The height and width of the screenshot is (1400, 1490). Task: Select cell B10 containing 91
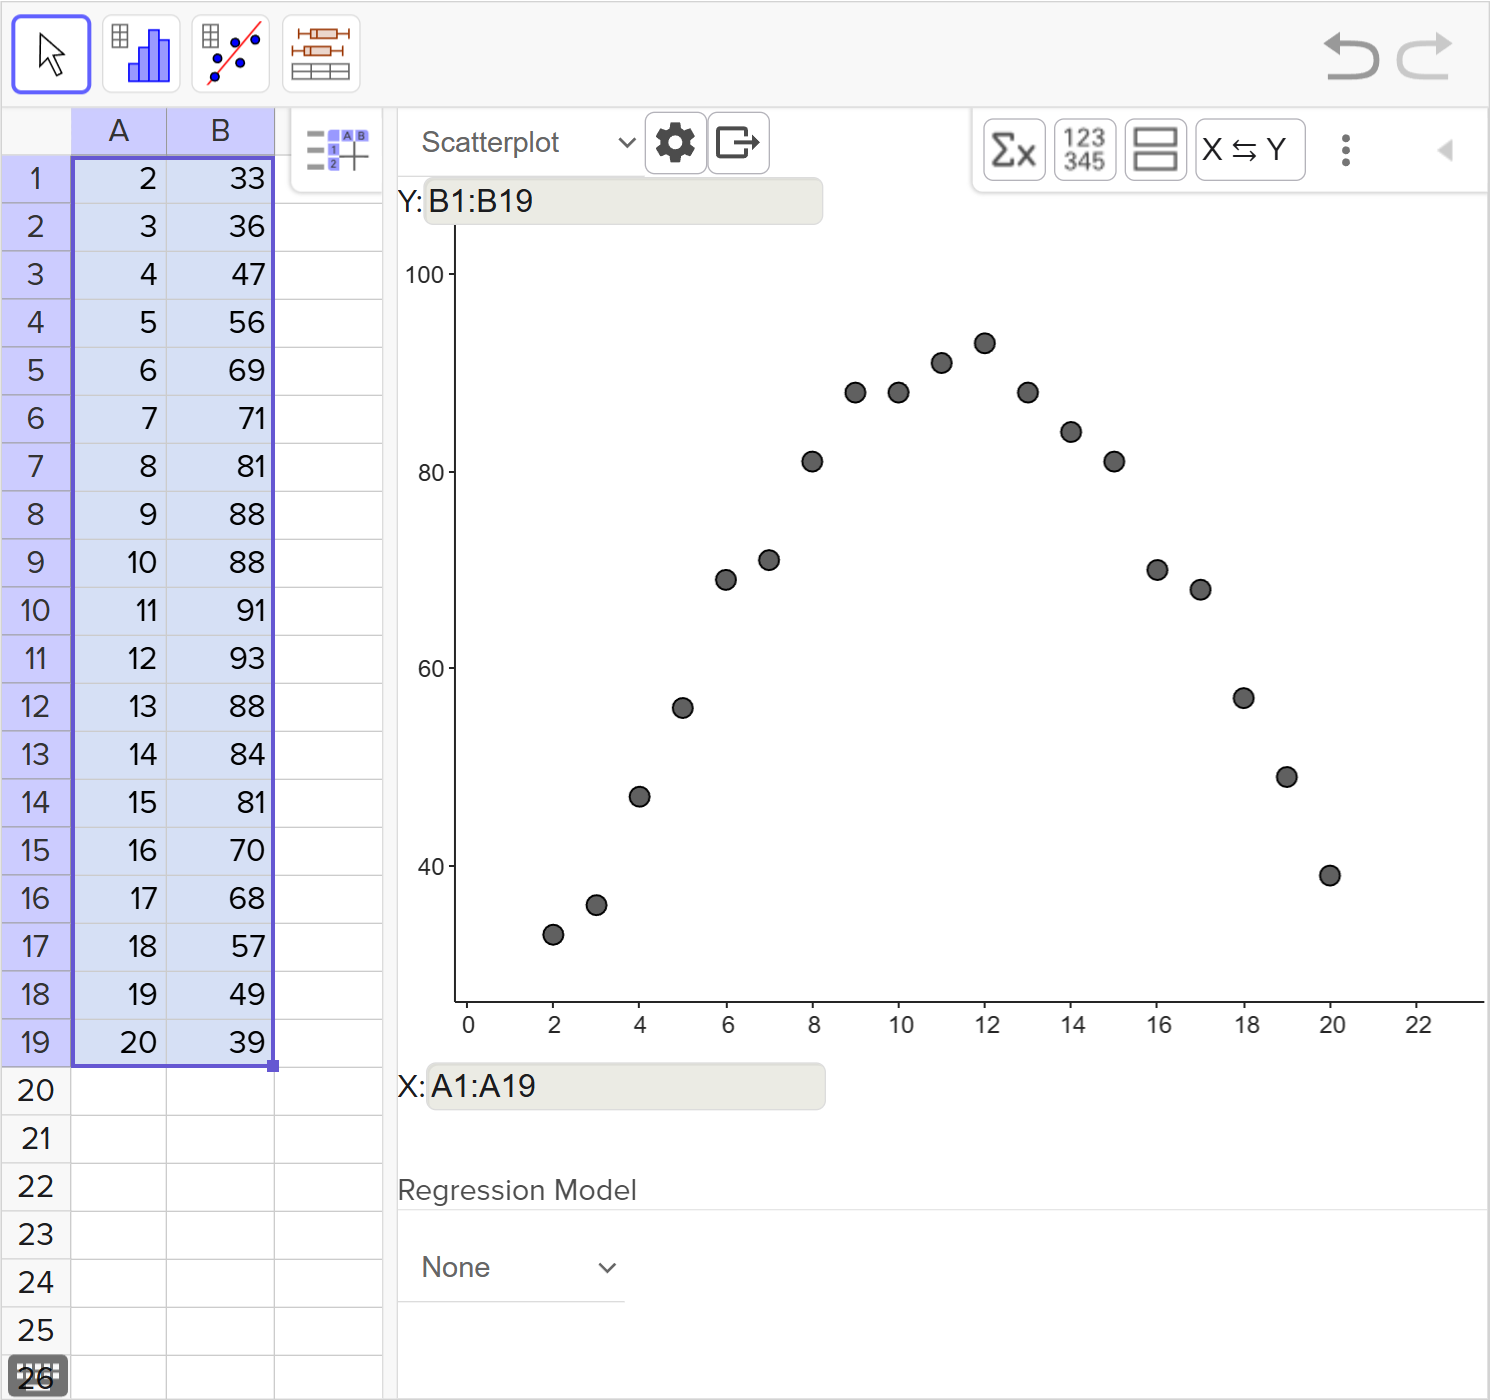pos(220,611)
